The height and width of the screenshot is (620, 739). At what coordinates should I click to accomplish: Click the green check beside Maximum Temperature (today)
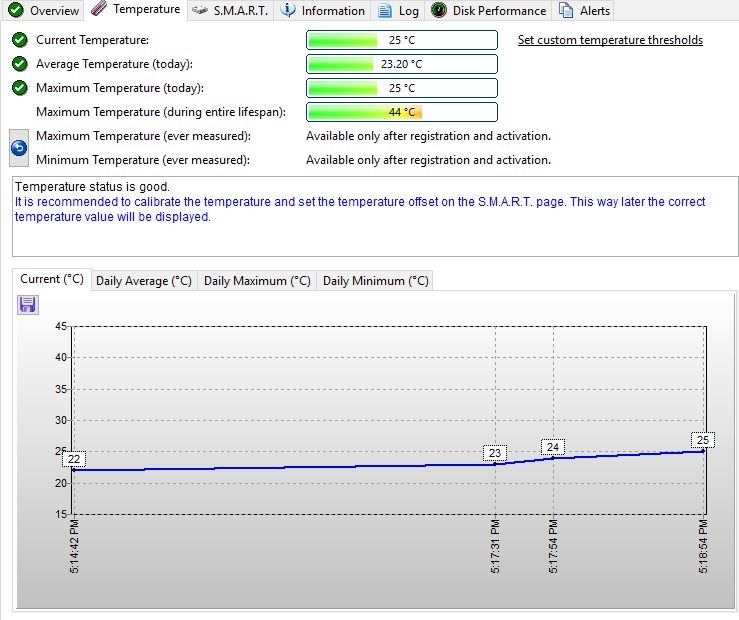[x=20, y=88]
